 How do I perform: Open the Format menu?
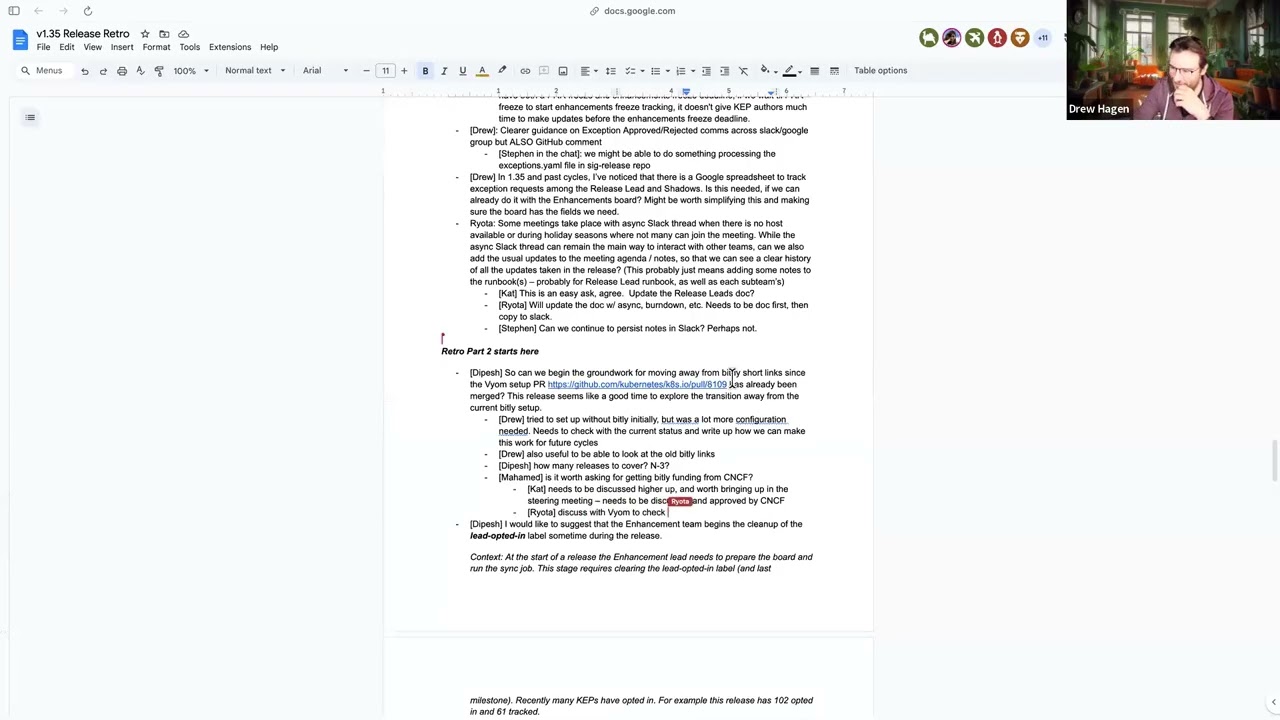pos(156,47)
